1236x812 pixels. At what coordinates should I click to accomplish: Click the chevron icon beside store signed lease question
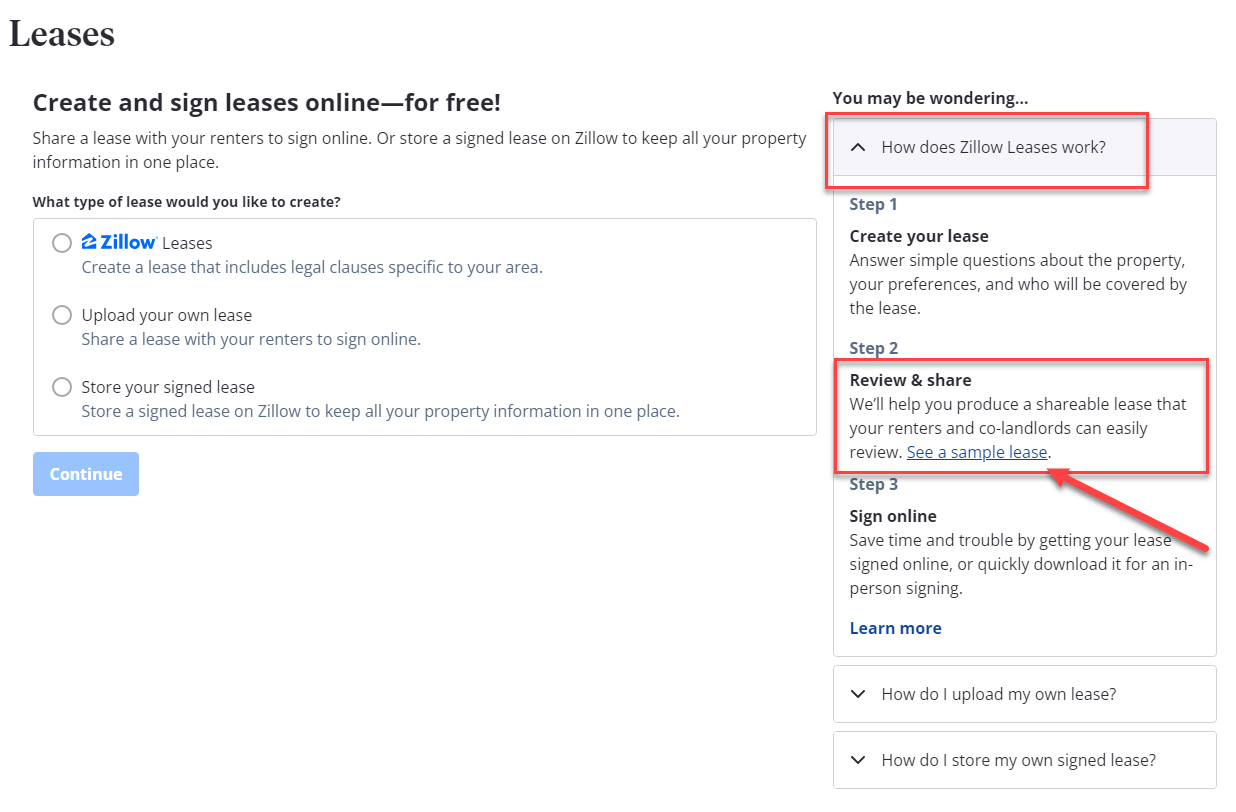coord(858,760)
